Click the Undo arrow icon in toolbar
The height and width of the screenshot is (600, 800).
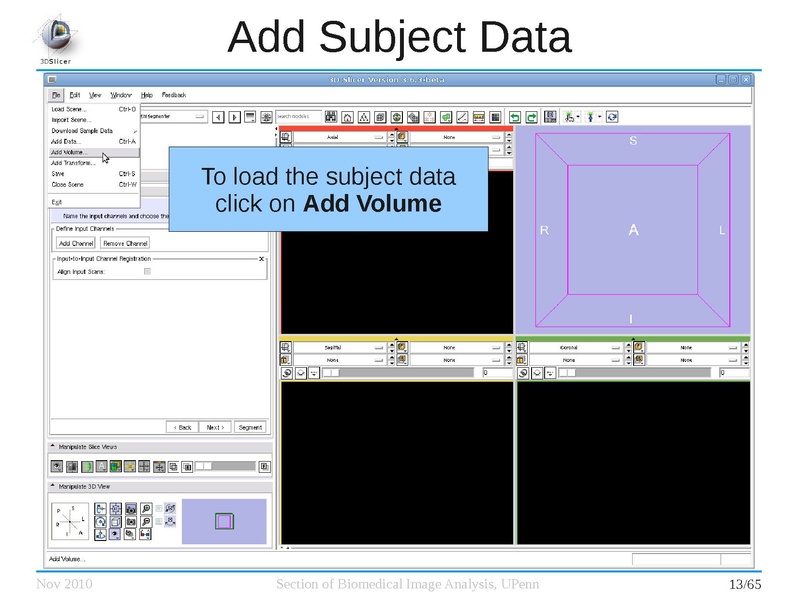pos(514,116)
